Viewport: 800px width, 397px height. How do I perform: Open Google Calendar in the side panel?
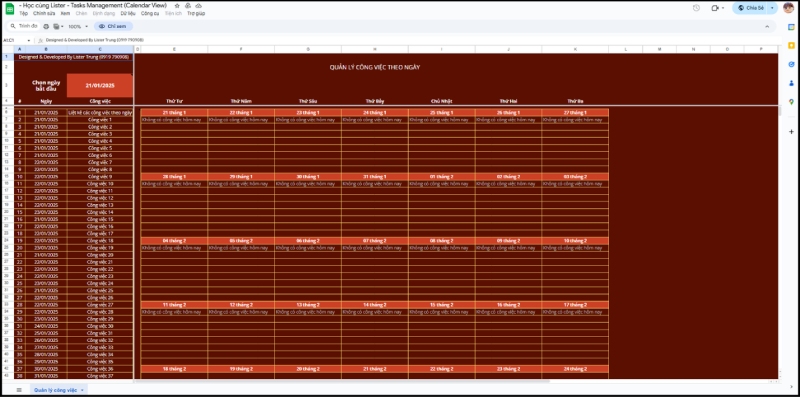click(791, 27)
